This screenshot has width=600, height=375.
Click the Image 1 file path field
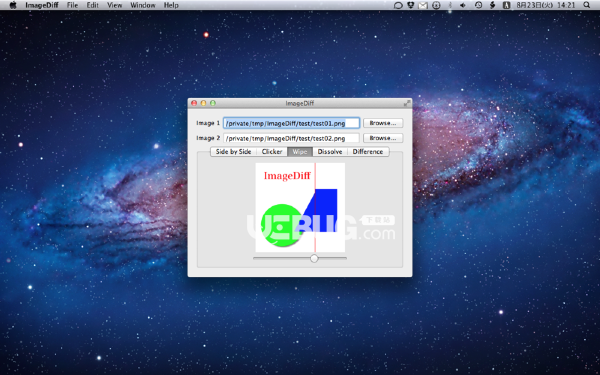(292, 123)
